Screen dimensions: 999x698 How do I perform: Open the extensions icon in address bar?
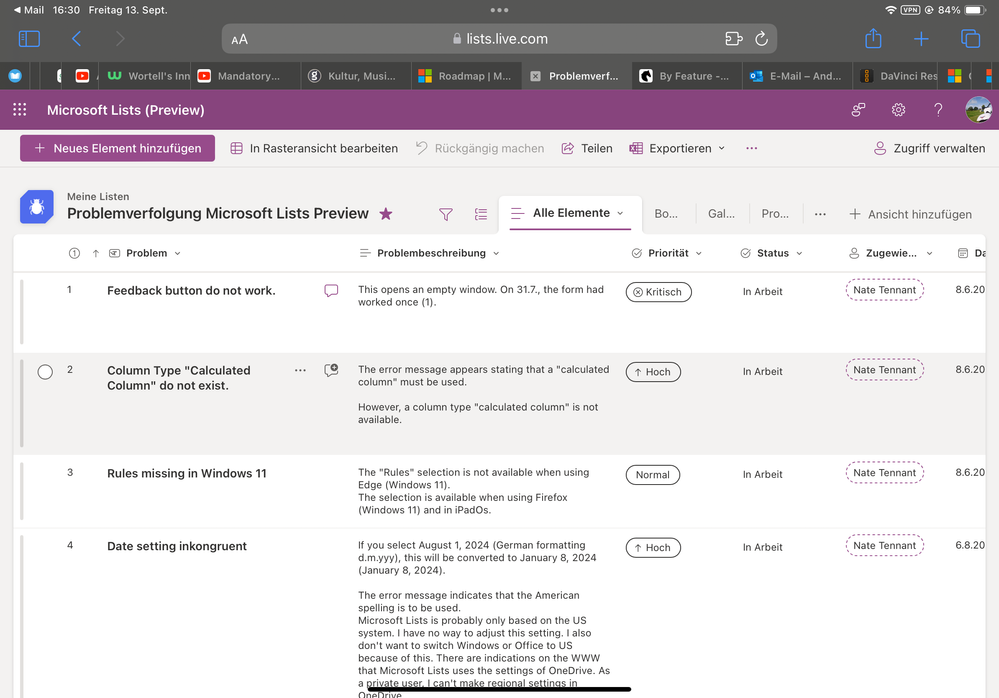734,39
